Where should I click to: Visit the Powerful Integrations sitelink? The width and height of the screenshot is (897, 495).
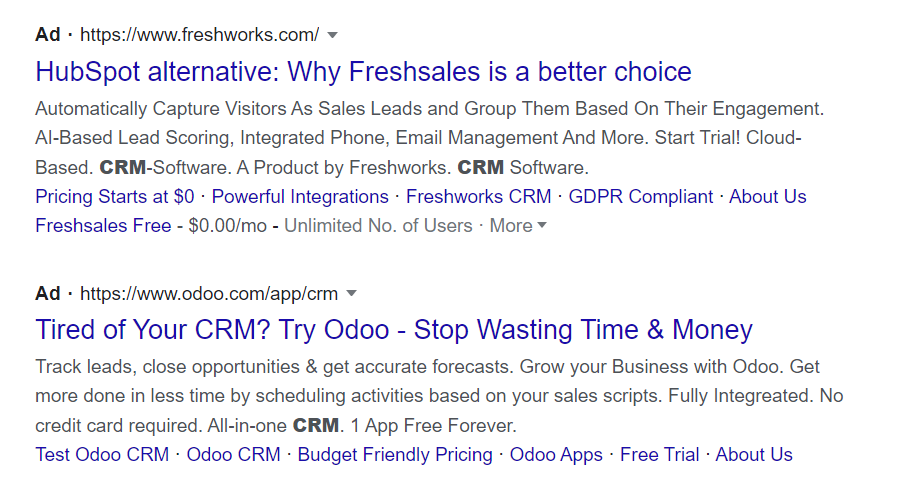click(x=300, y=197)
